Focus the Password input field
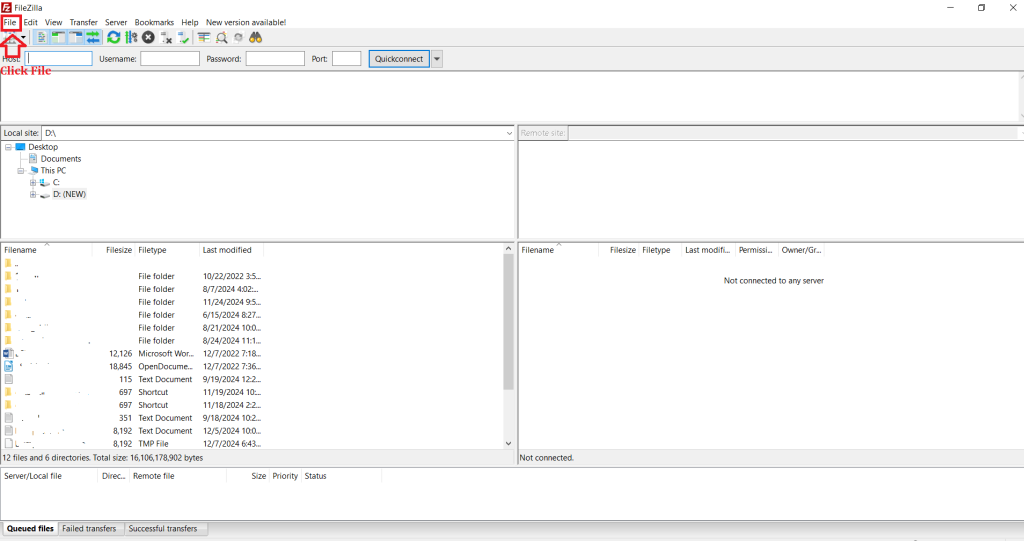 [275, 59]
